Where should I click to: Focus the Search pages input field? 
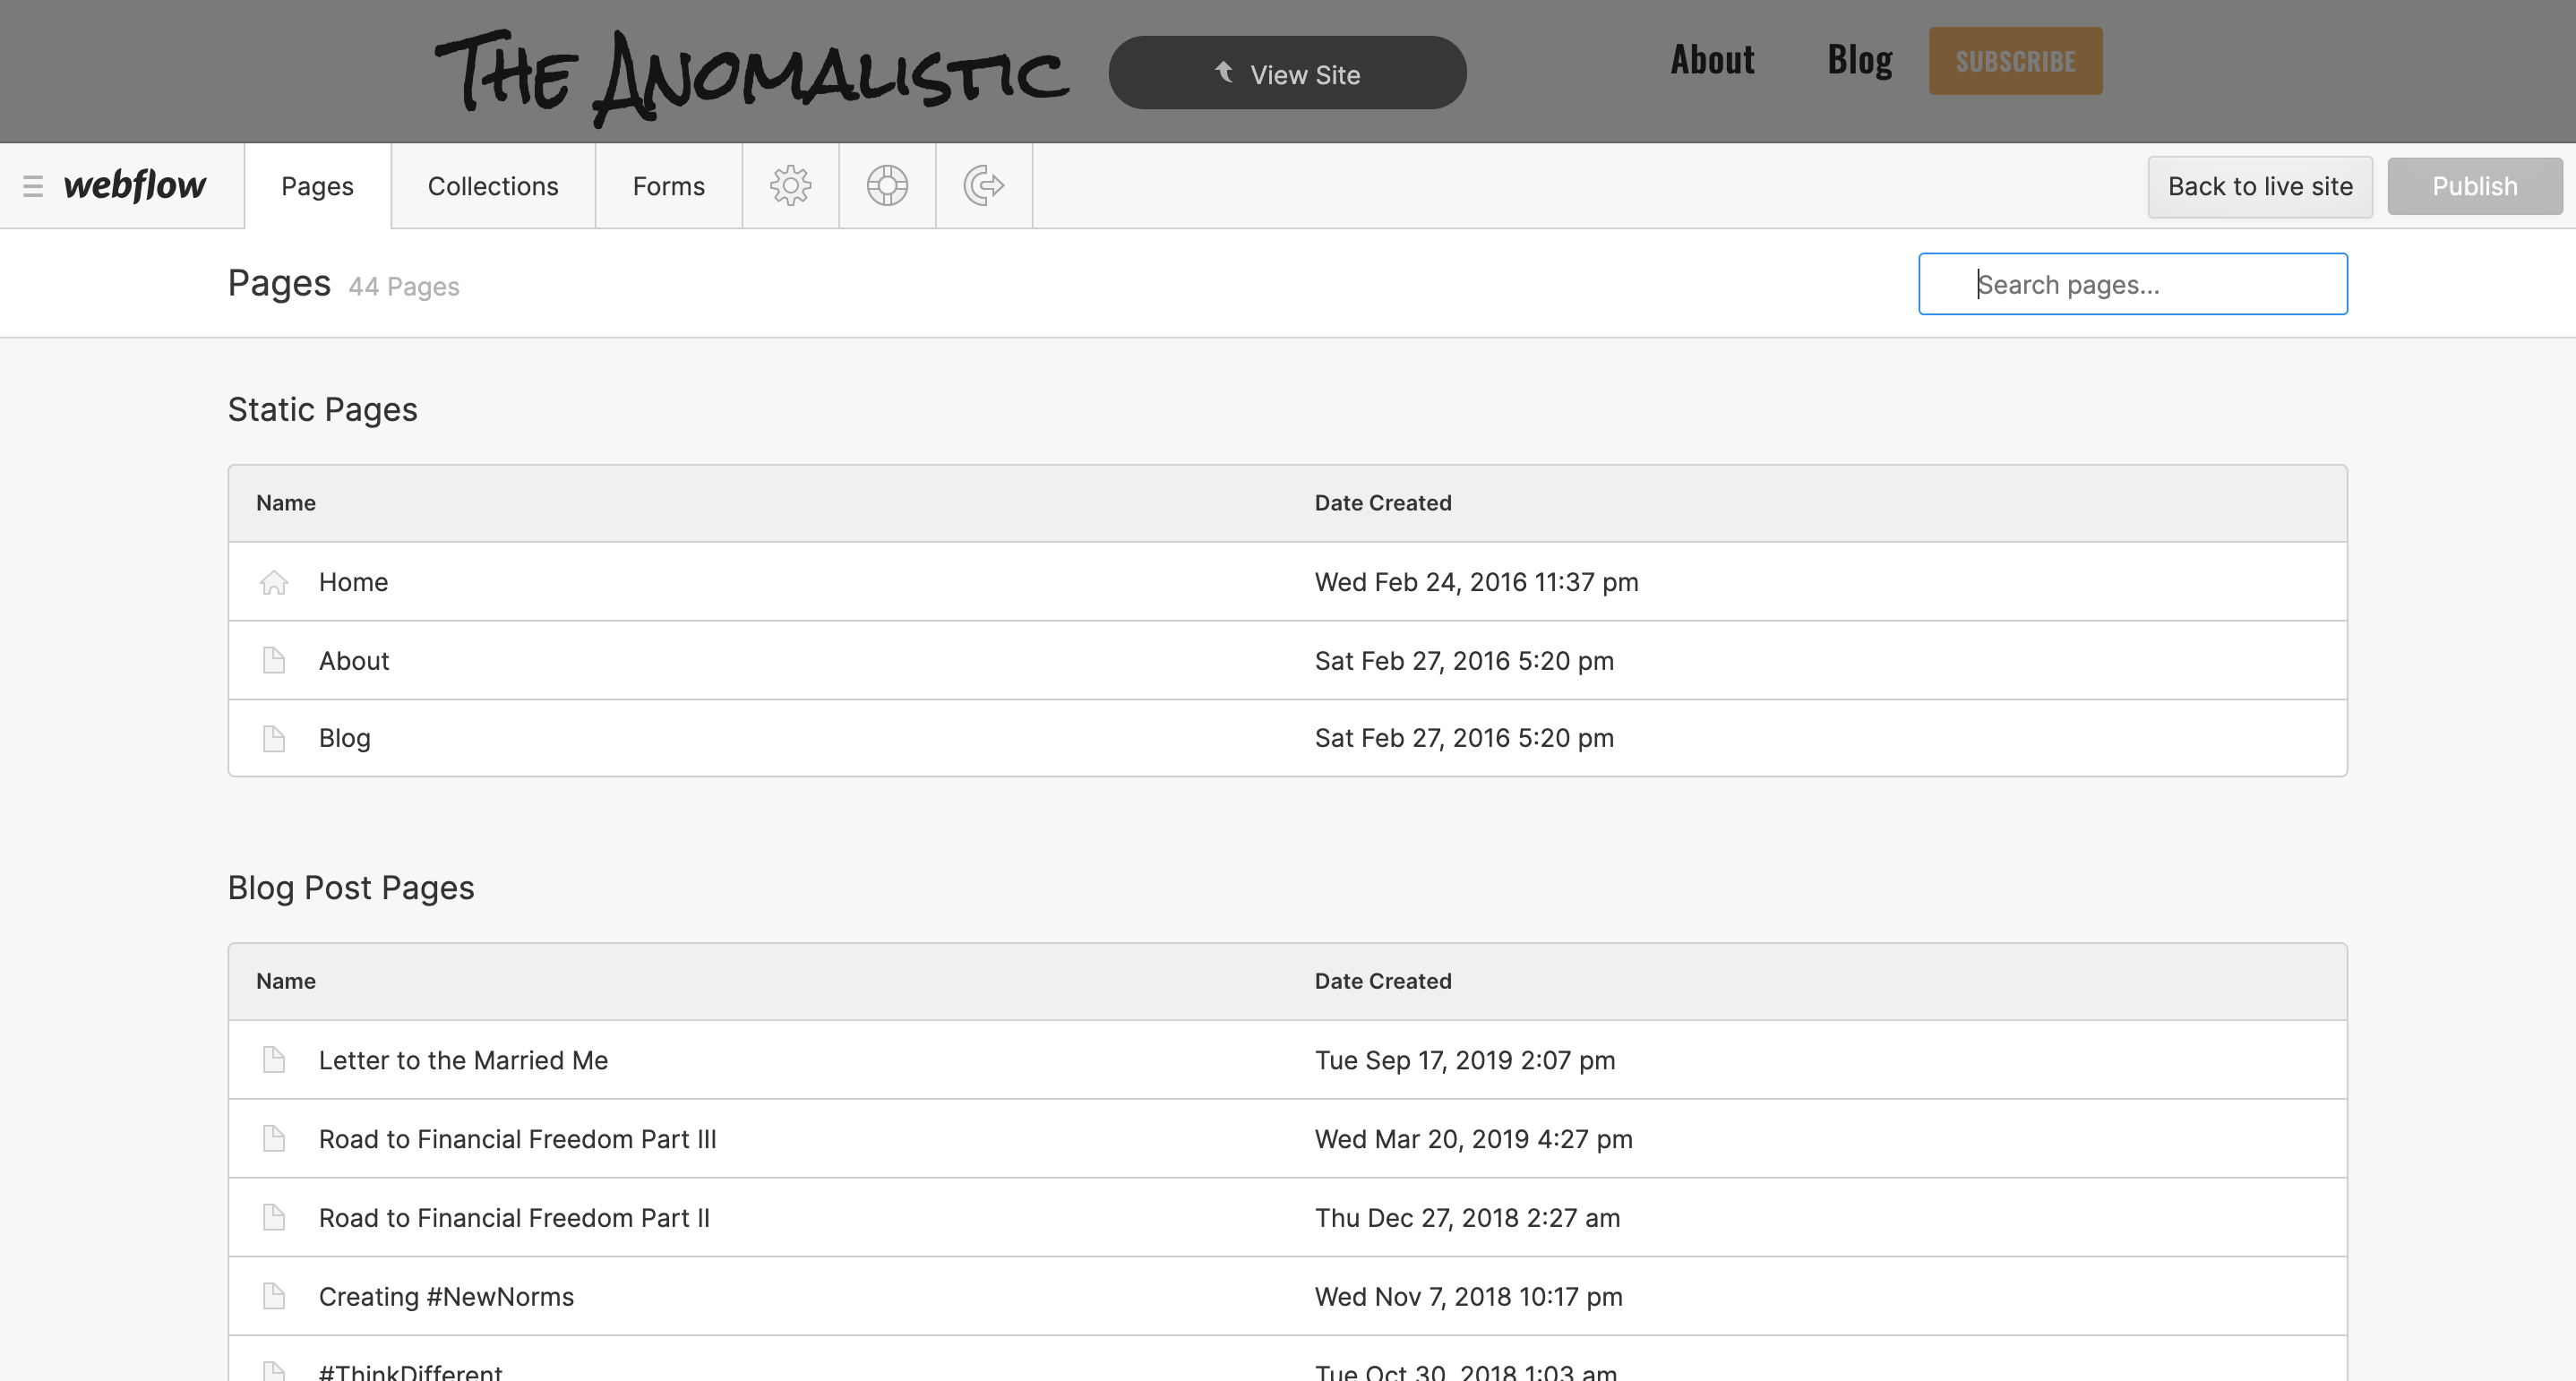click(2132, 284)
